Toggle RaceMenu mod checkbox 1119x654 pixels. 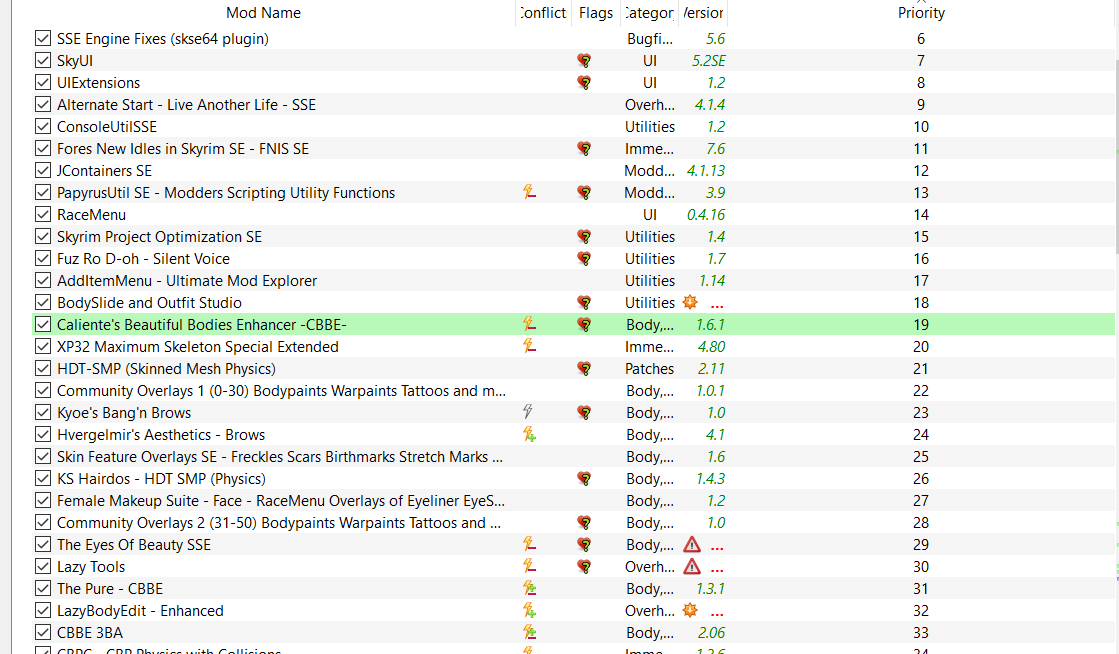pyautogui.click(x=43, y=214)
